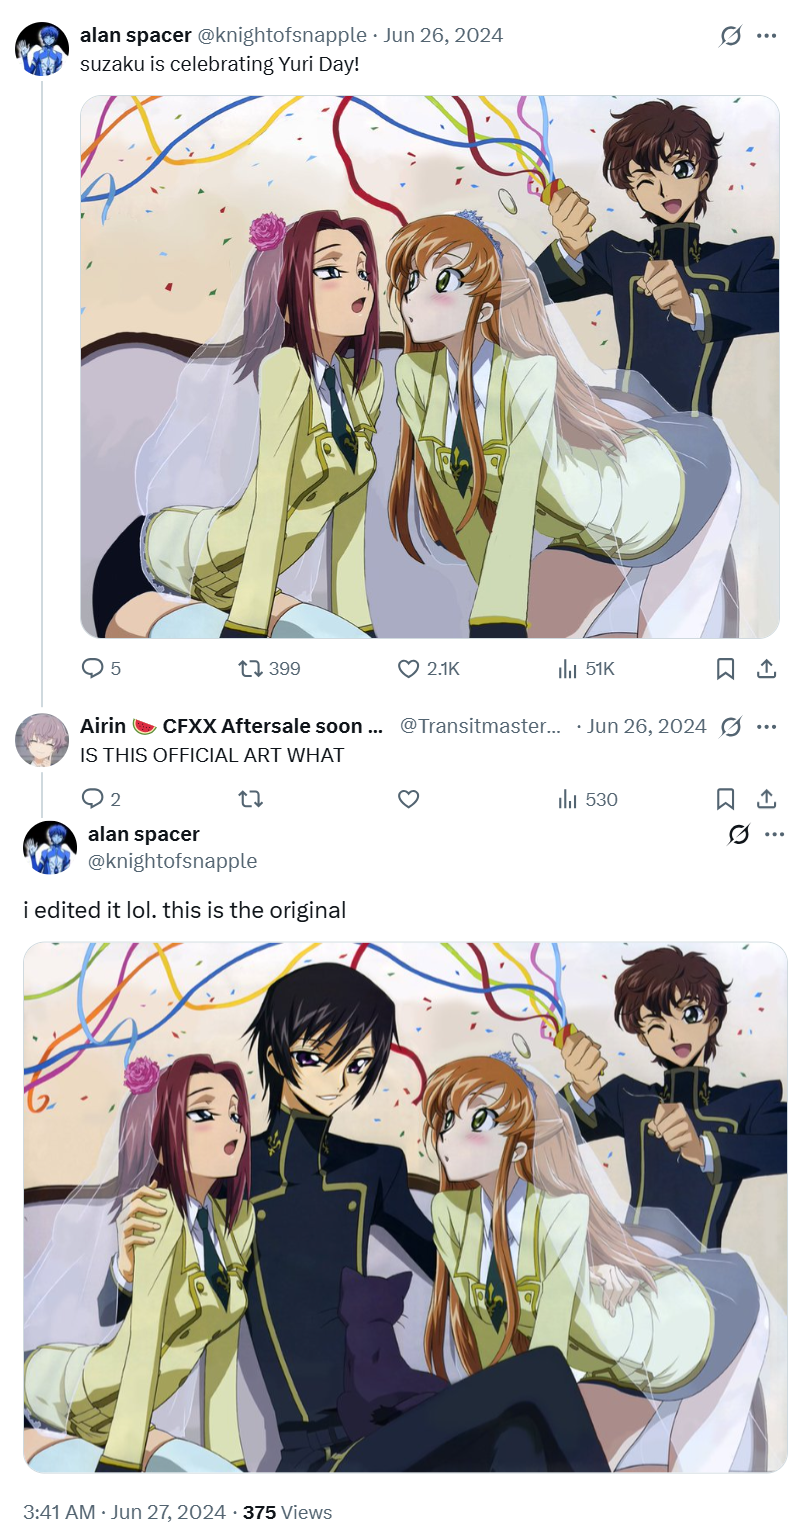
Task: Open the original artwork with the black cat
Action: click(405, 1207)
